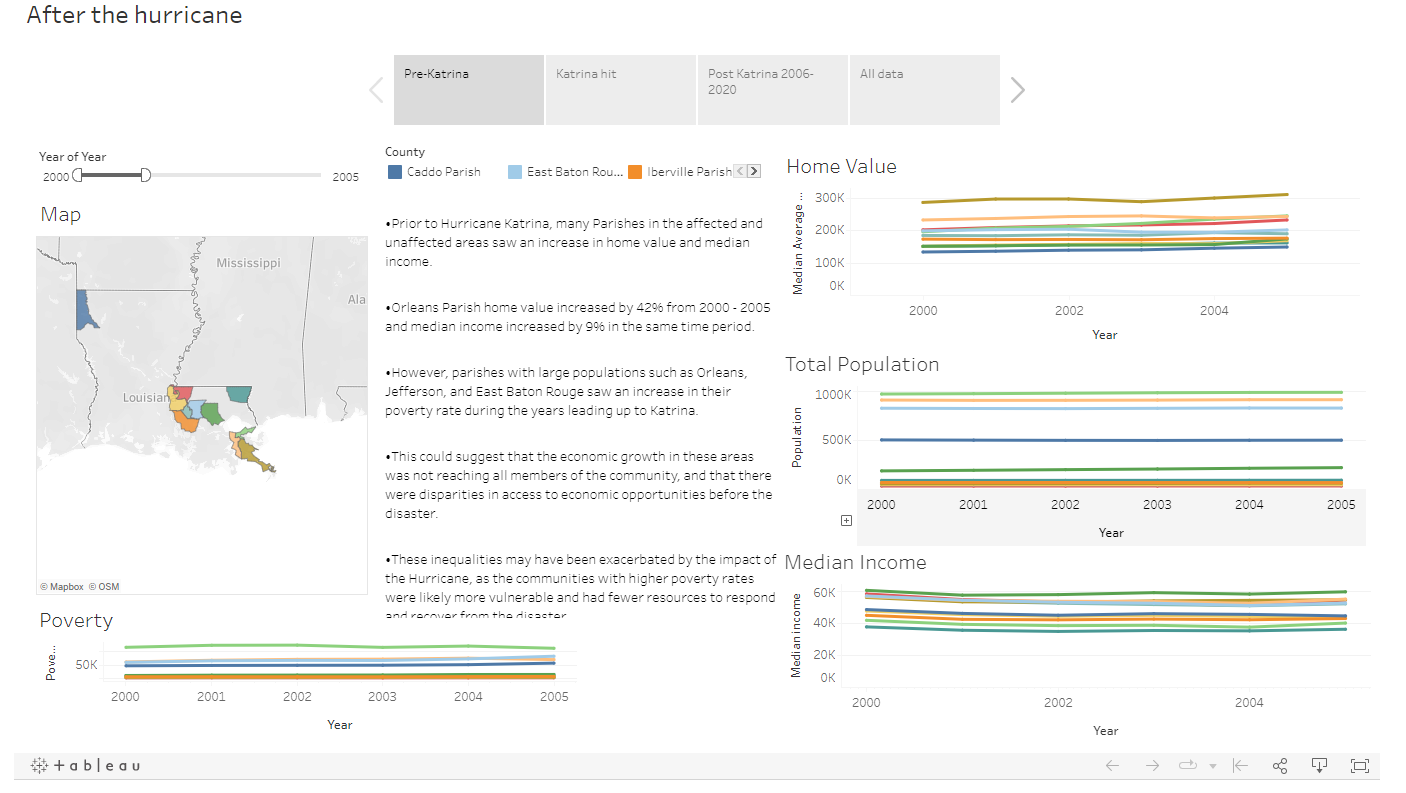1406x793 pixels.
Task: Click the green parish region on map
Action: (x=212, y=412)
